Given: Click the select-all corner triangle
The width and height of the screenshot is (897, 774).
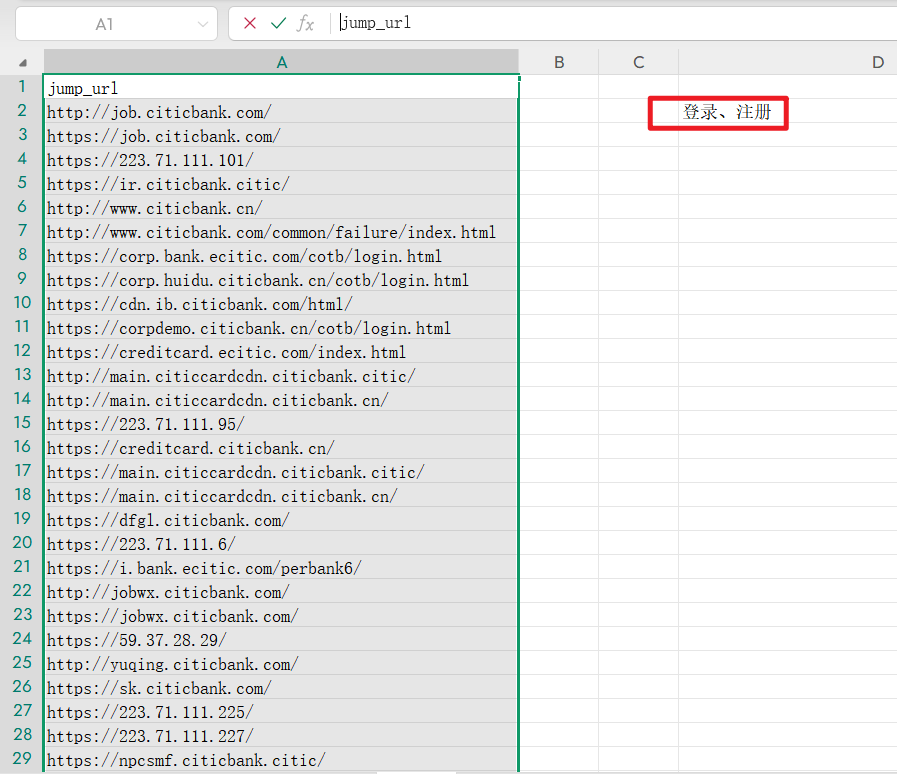Looking at the screenshot, I should click(x=23, y=62).
